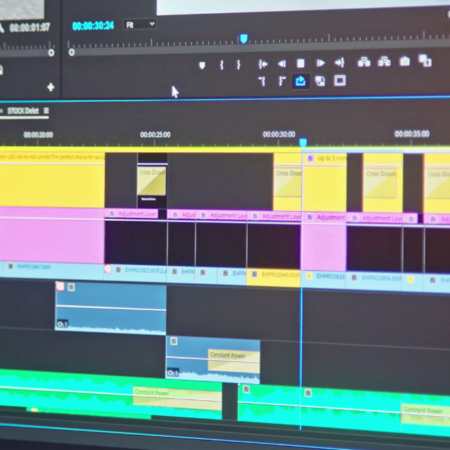This screenshot has height=450, width=450.
Task: Click the fx badge on 'Up to 5 met' clip
Action: pos(310,158)
